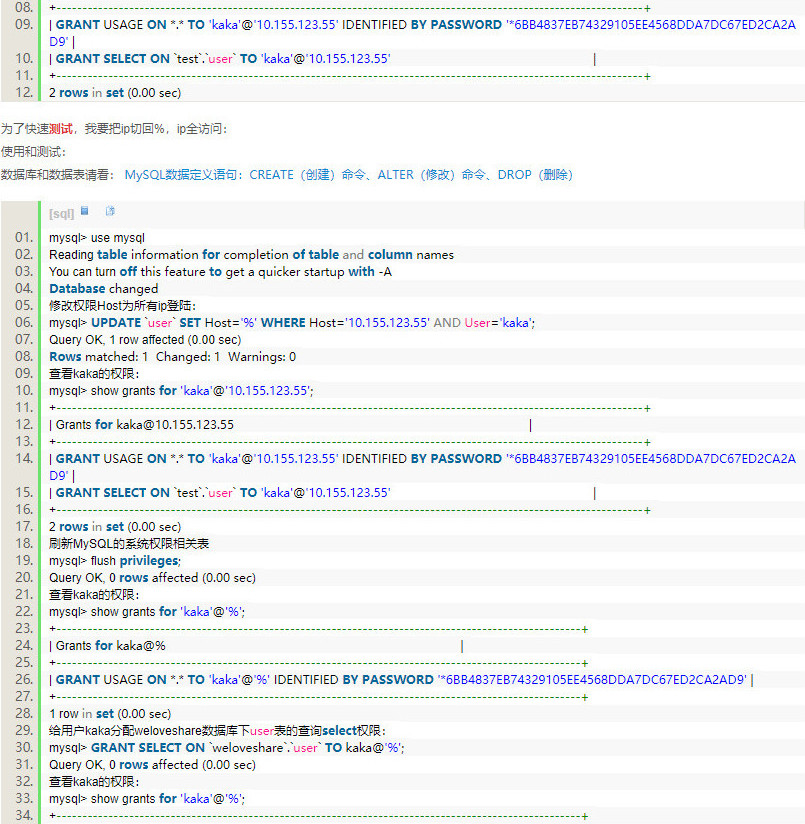The width and height of the screenshot is (805, 824).
Task: Open the MySQL数据定义语句 CREATE ALTER DROP link
Action: [348, 174]
